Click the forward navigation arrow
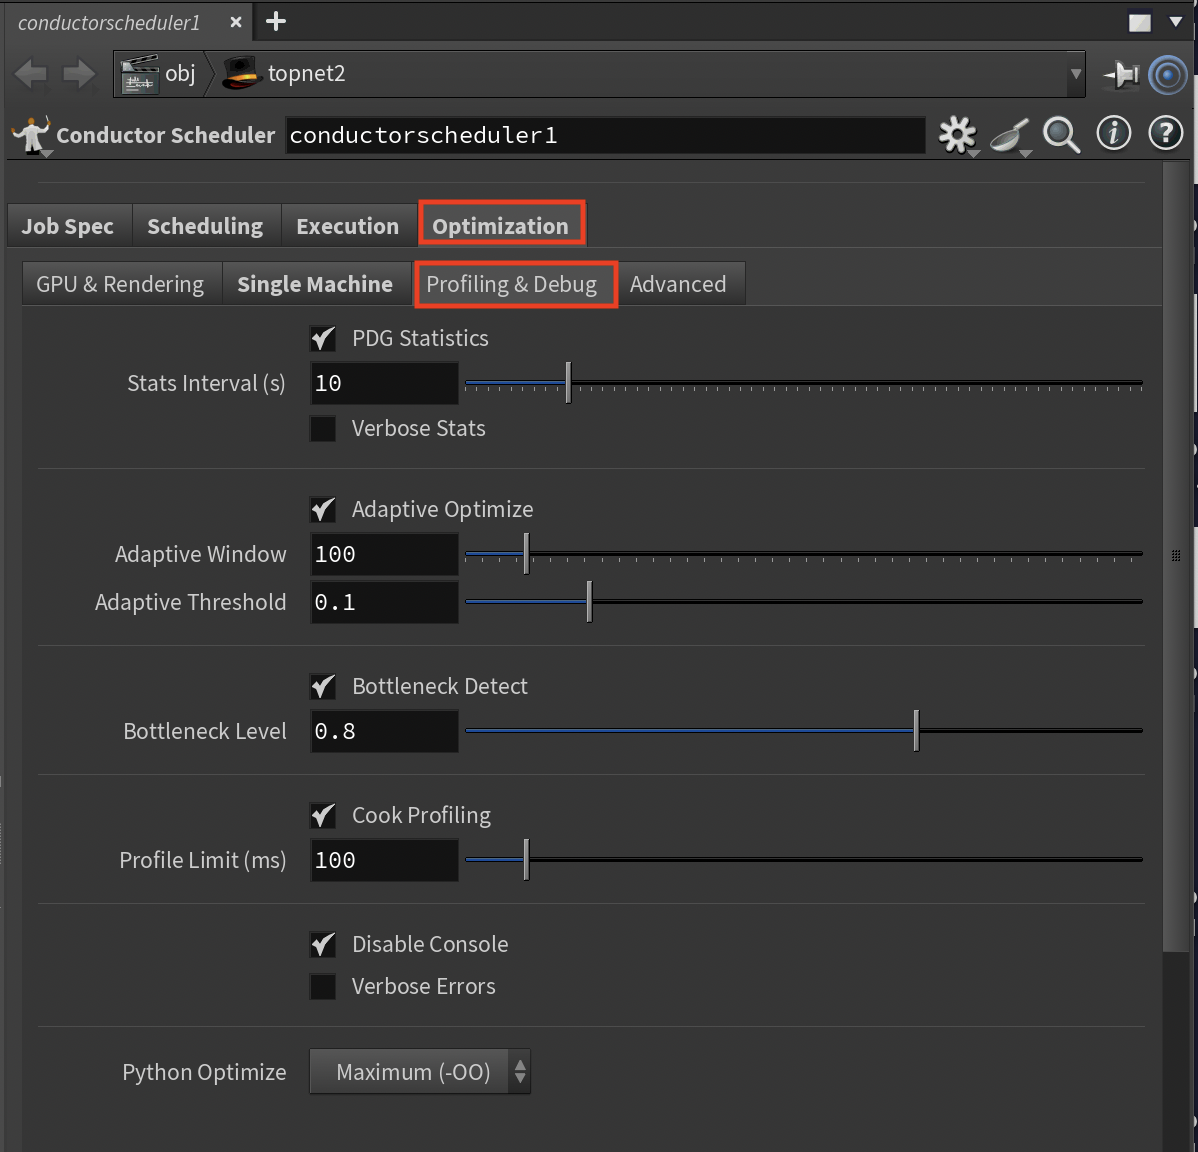The image size is (1198, 1152). click(79, 74)
